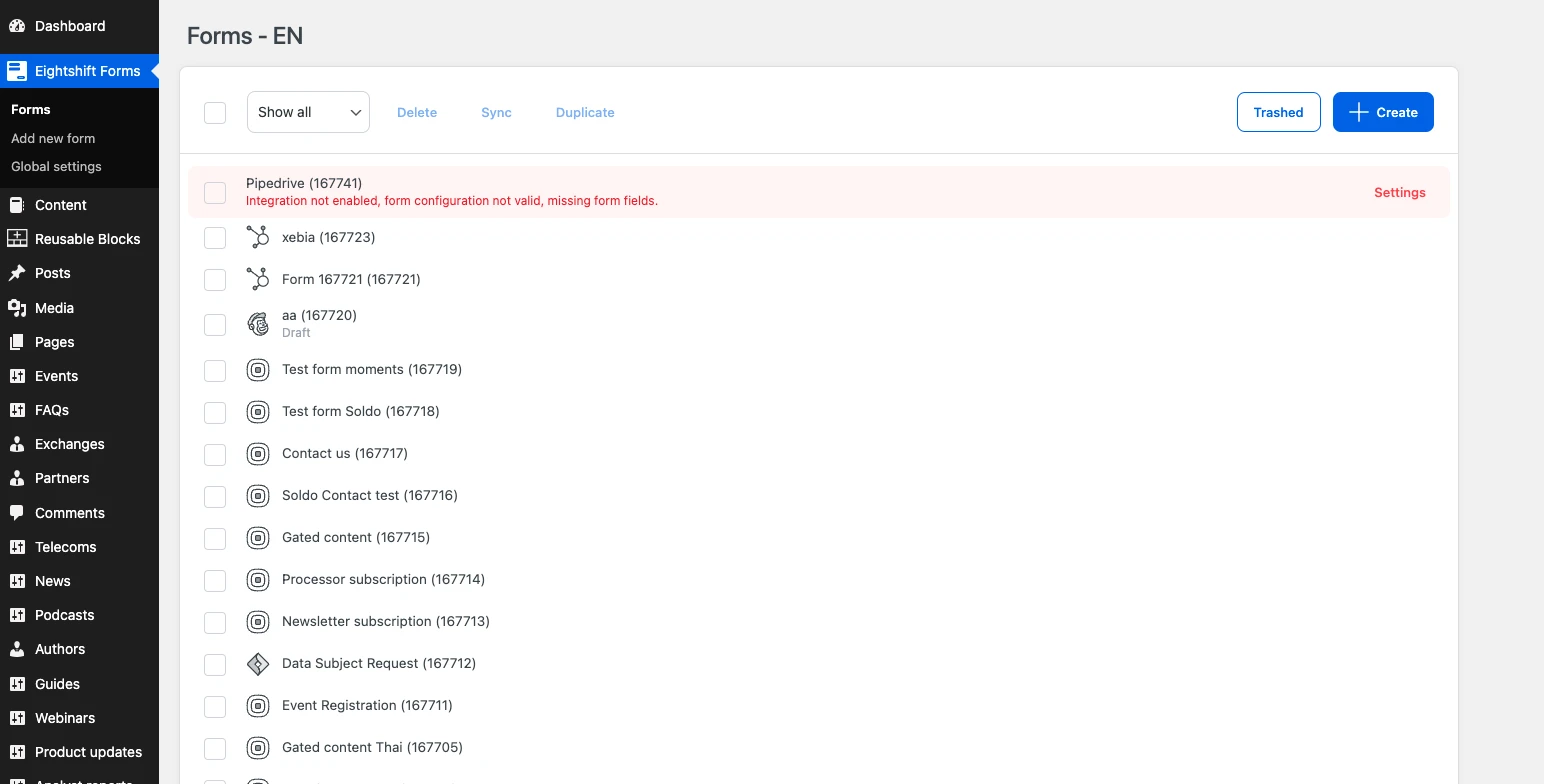Screen dimensions: 1544x784
Task: Click the Moments icon beside Newsletter subscription
Action: [257, 622]
